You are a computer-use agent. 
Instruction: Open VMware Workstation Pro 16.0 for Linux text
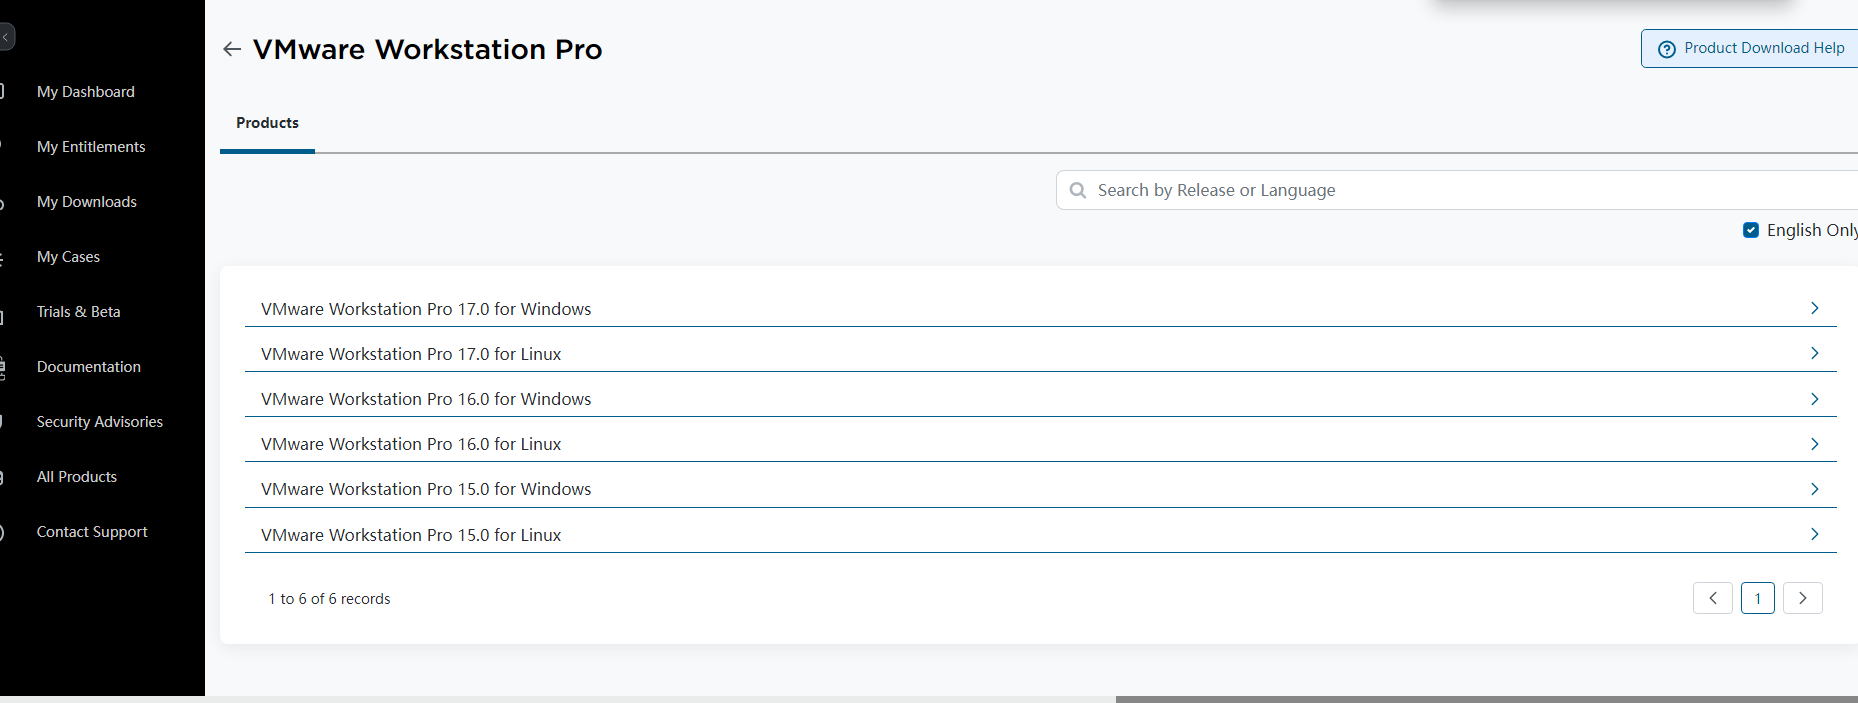411,444
